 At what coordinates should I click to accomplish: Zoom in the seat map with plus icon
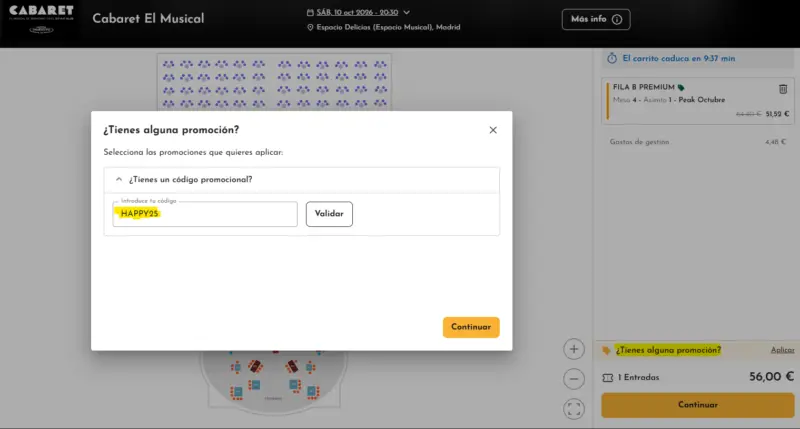[574, 349]
